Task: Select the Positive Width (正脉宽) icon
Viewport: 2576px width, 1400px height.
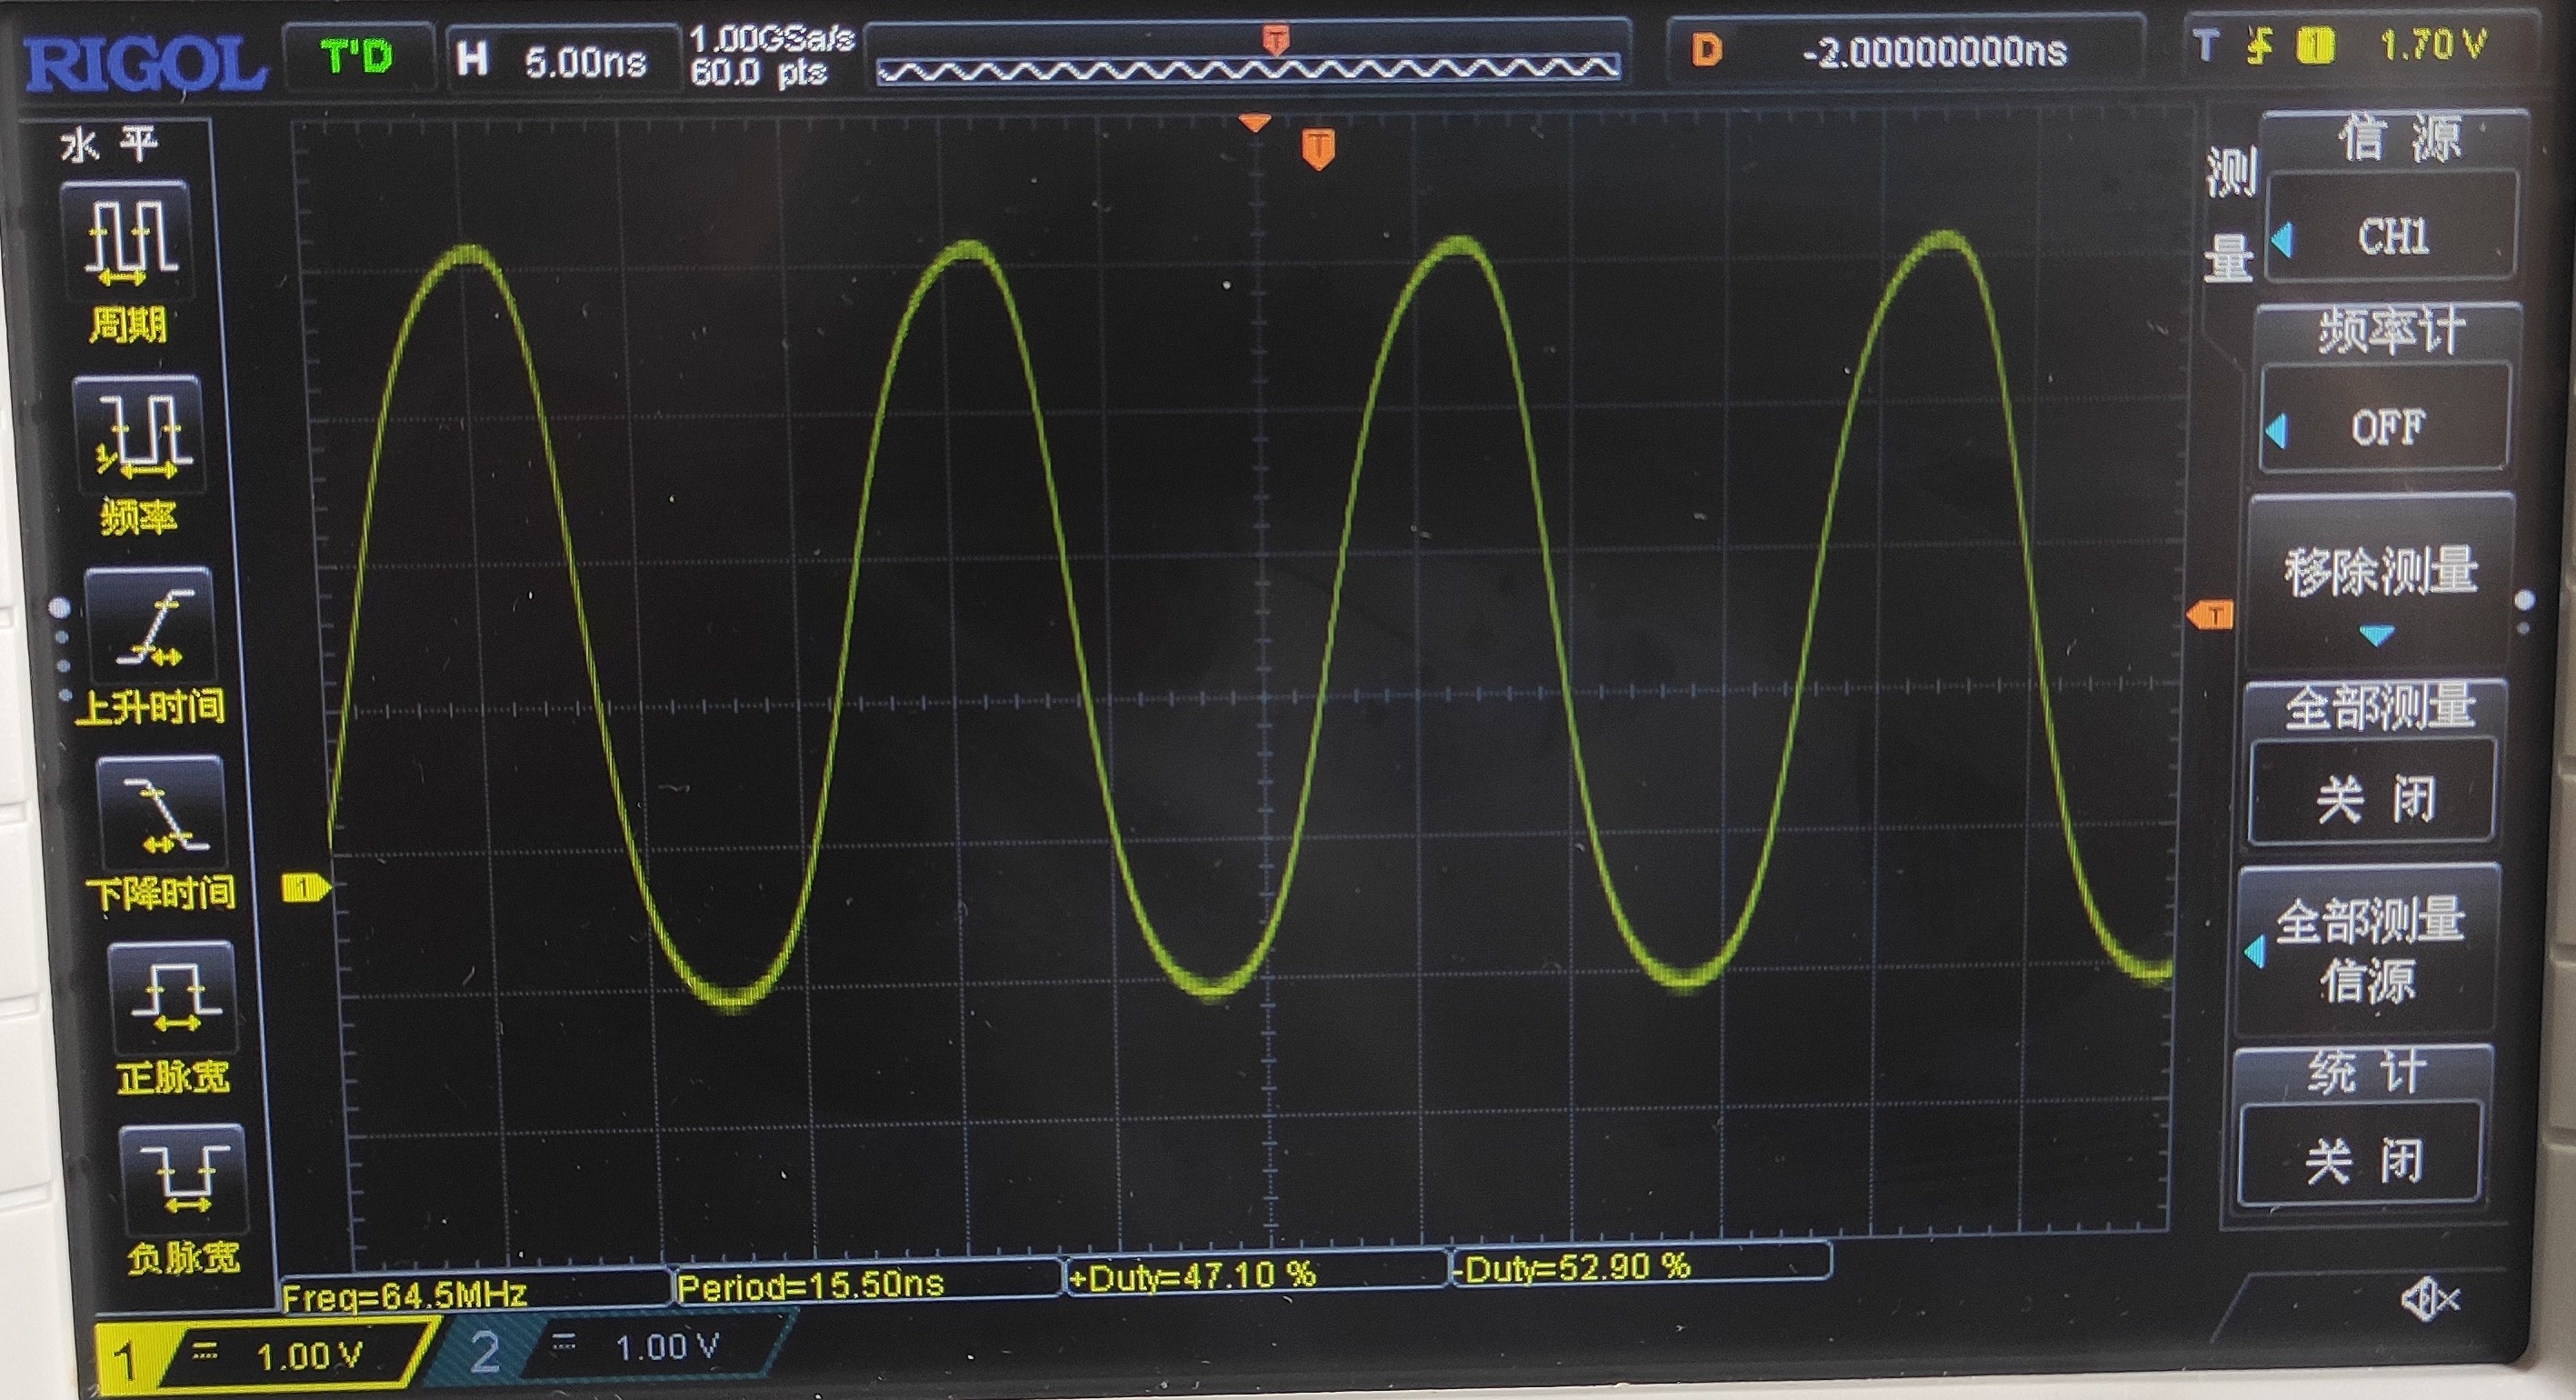Action: pyautogui.click(x=172, y=998)
